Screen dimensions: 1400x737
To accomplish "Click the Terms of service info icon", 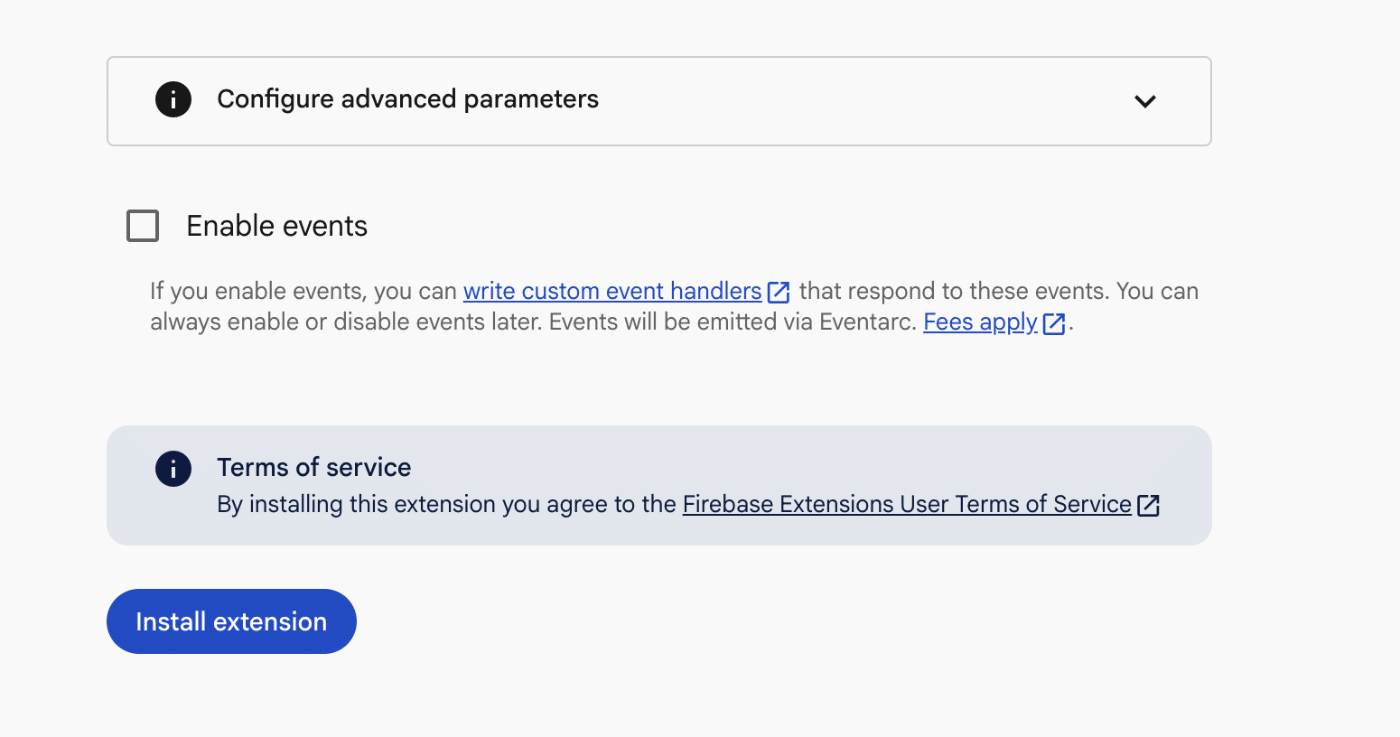I will coord(173,468).
